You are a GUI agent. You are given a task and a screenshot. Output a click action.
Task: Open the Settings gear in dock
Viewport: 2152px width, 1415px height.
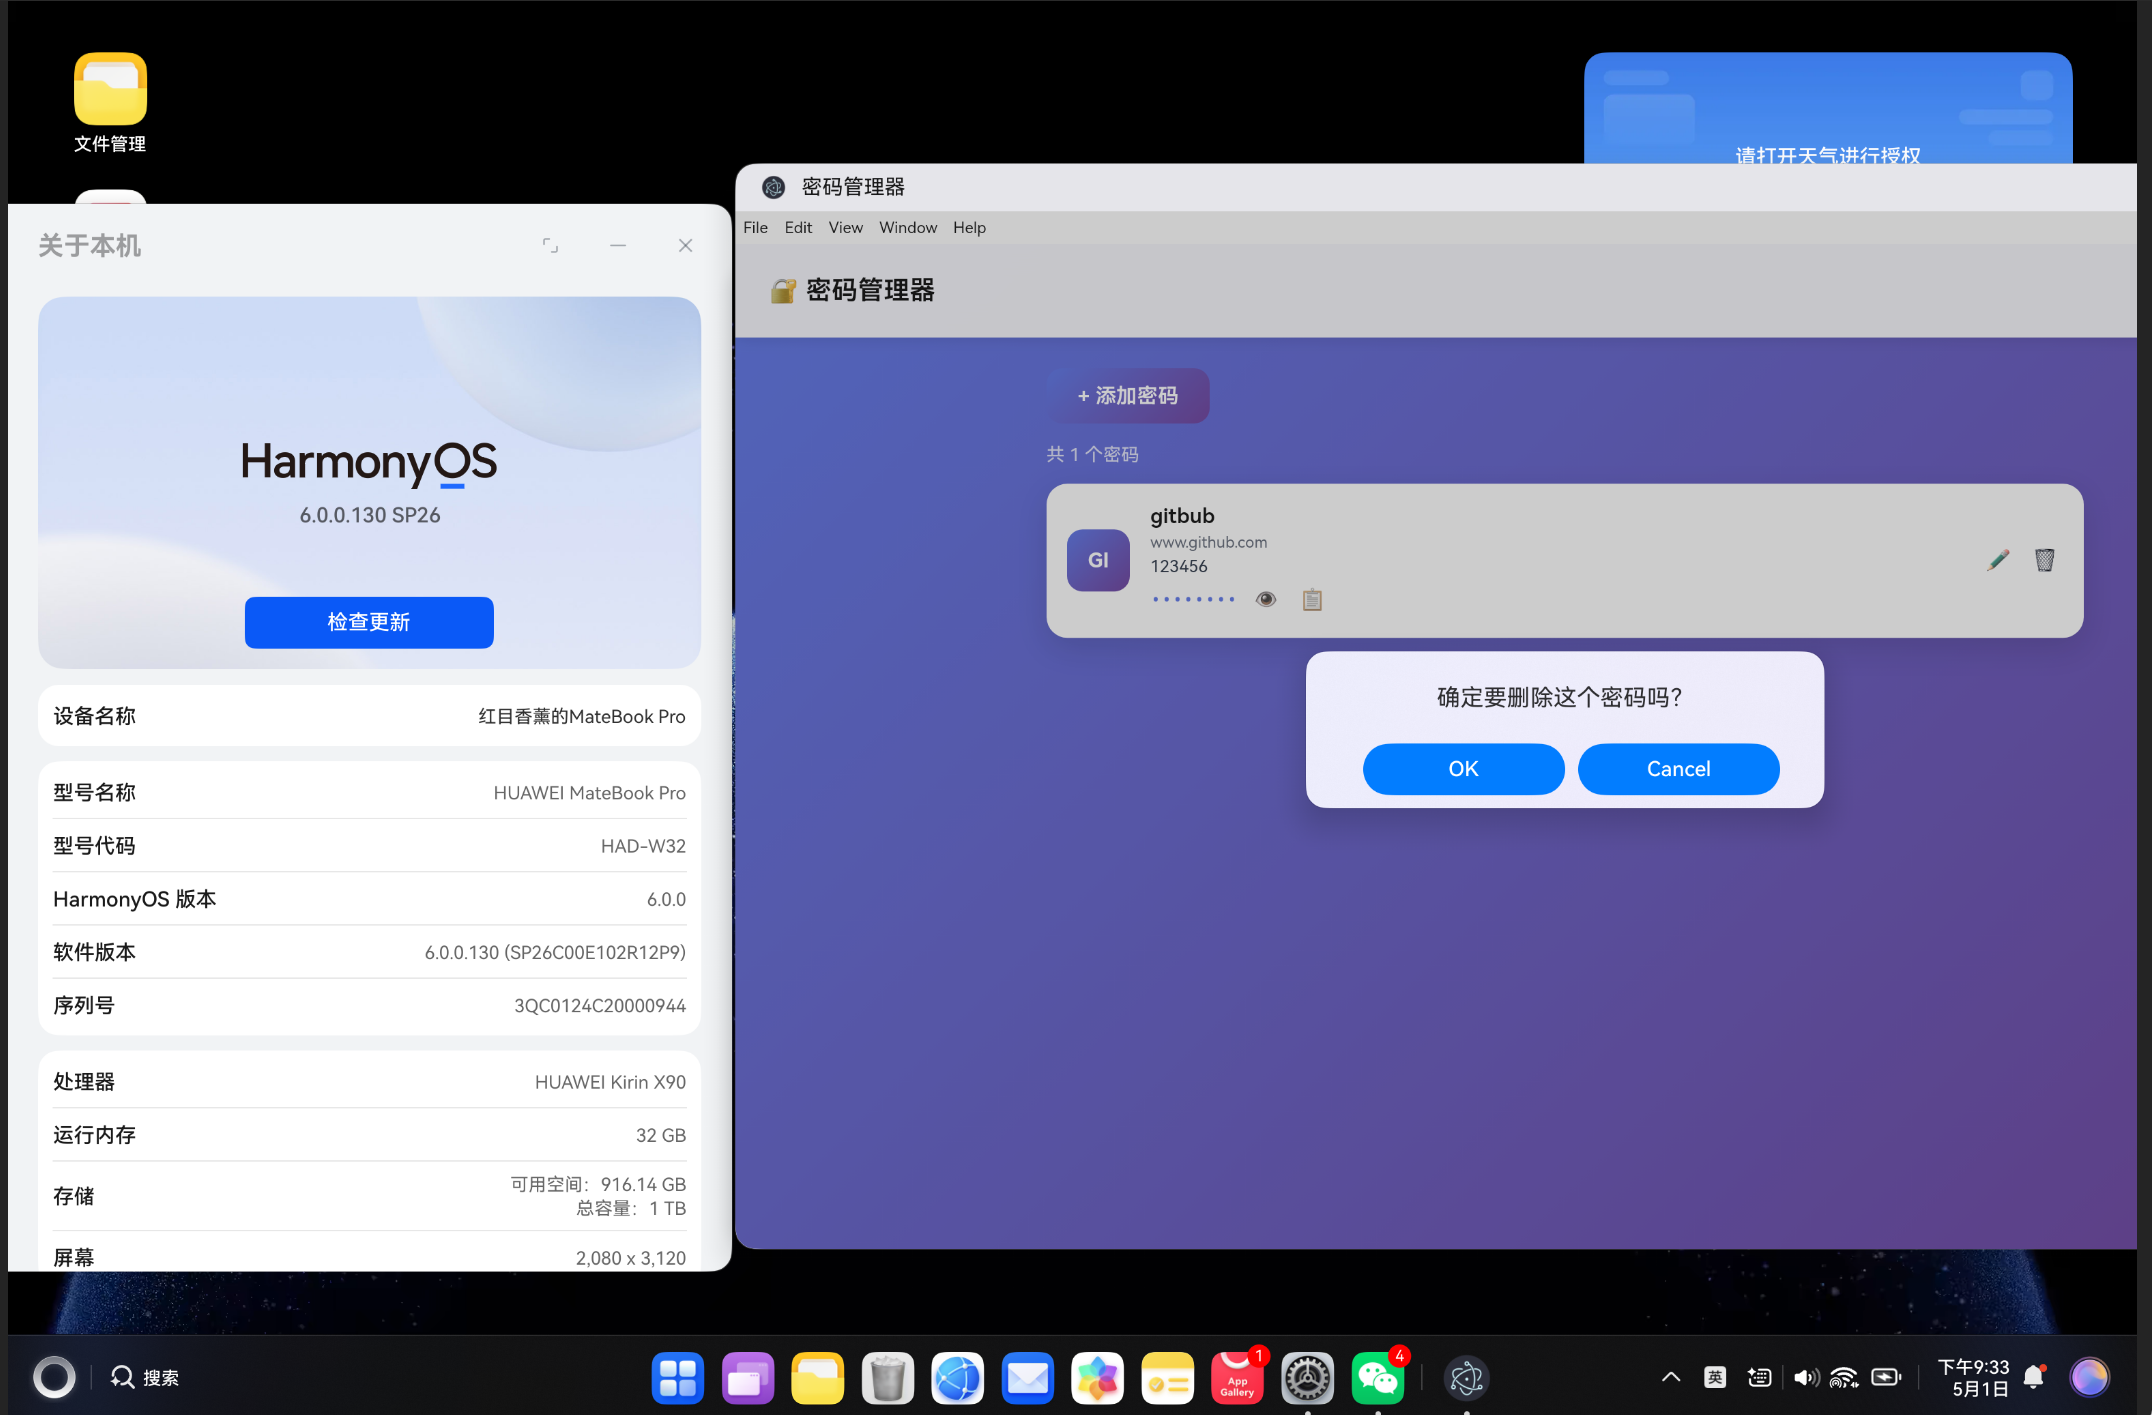click(1307, 1379)
